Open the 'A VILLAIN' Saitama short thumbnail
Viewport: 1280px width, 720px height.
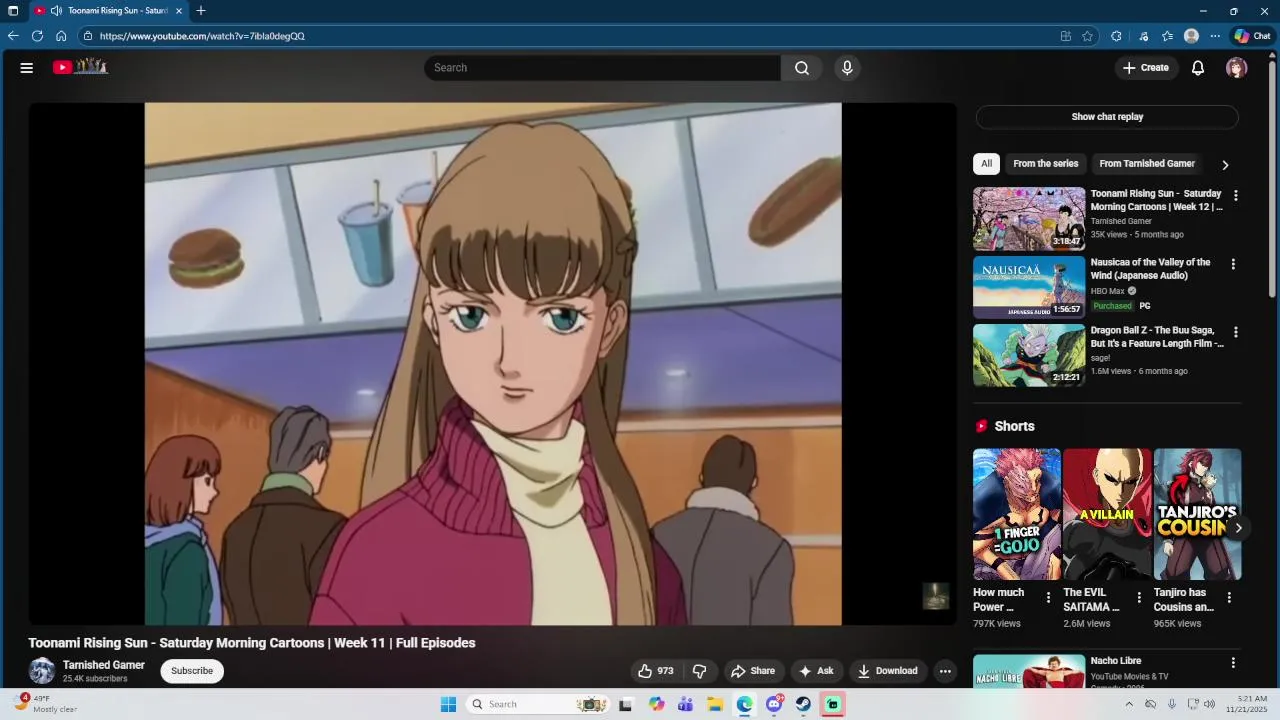tap(1107, 514)
